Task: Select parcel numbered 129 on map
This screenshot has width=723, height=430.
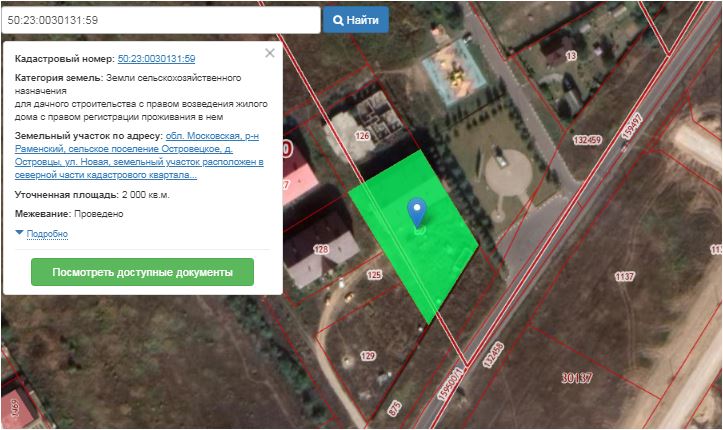Action: click(367, 356)
